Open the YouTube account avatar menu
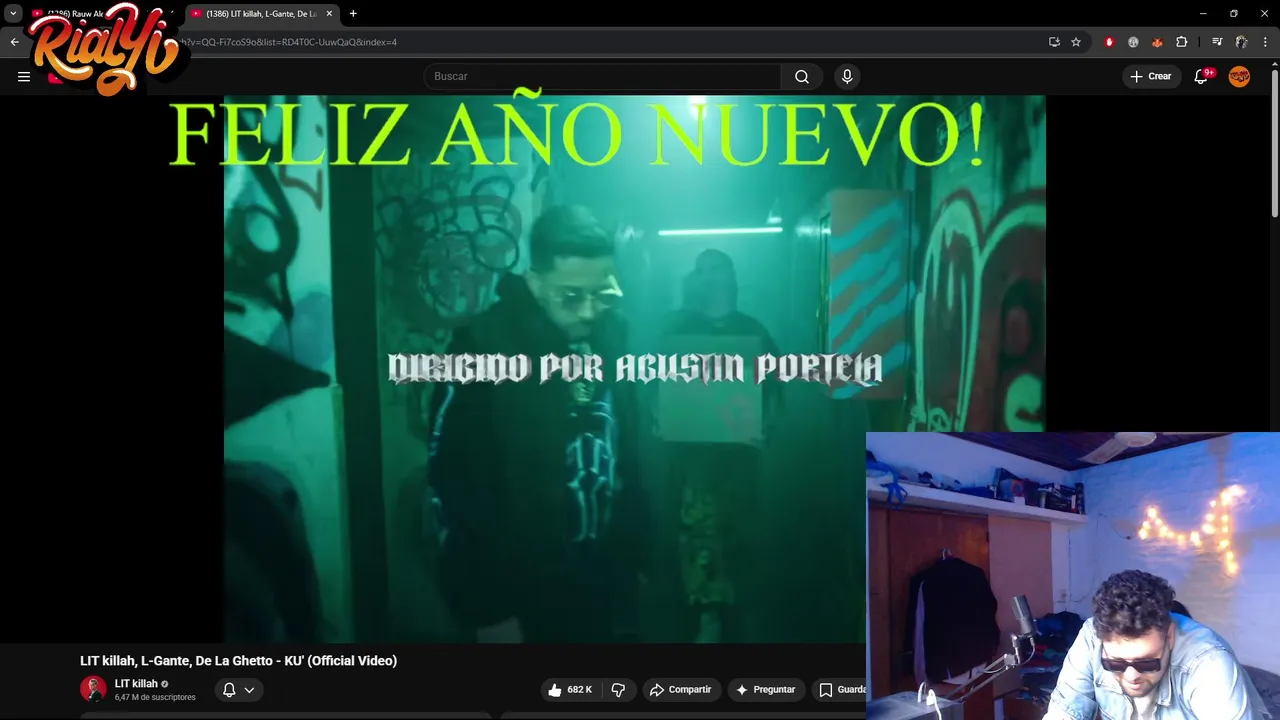1280x720 pixels. click(1239, 76)
